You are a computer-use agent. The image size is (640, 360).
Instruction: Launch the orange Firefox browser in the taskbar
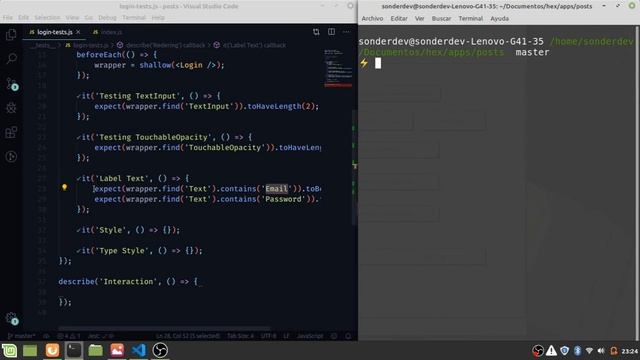[x=52, y=350]
